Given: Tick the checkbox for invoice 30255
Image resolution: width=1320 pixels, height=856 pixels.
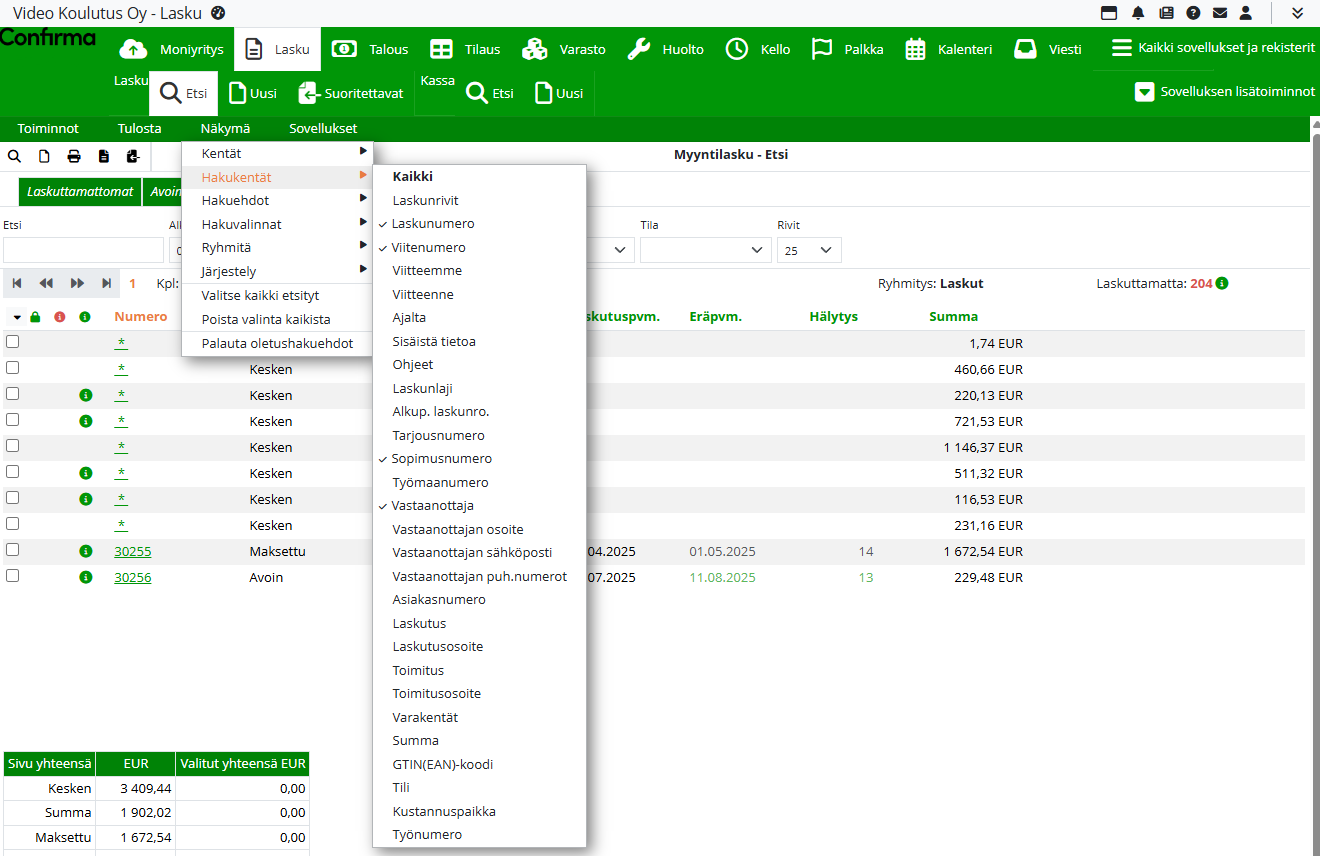Looking at the screenshot, I should [x=13, y=550].
